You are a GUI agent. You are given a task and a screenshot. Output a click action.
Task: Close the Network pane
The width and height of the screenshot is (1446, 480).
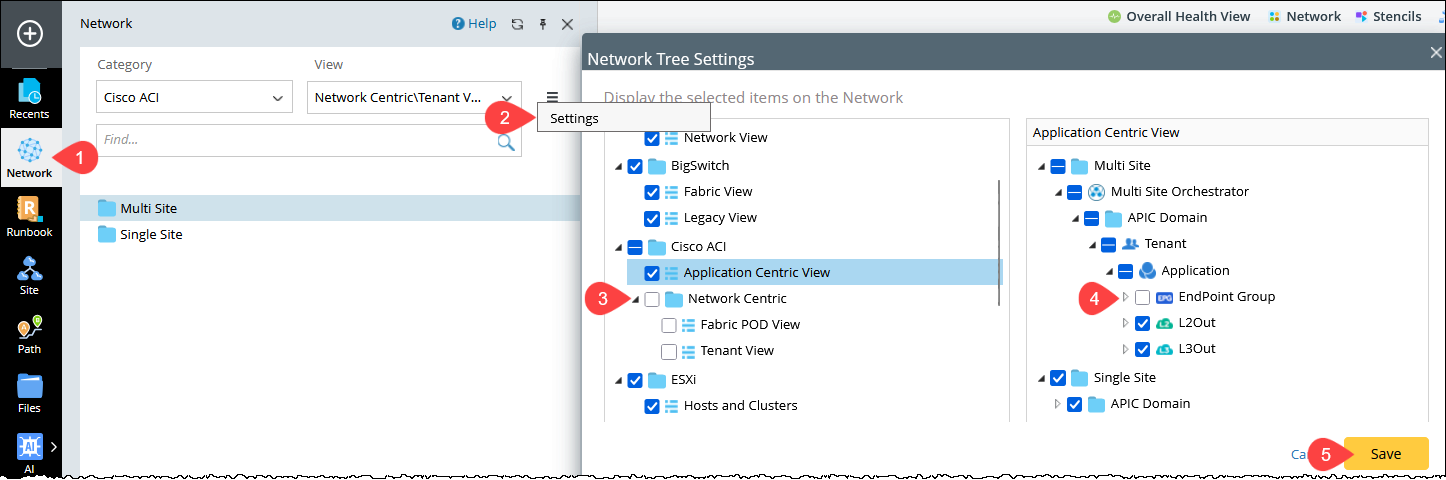567,24
